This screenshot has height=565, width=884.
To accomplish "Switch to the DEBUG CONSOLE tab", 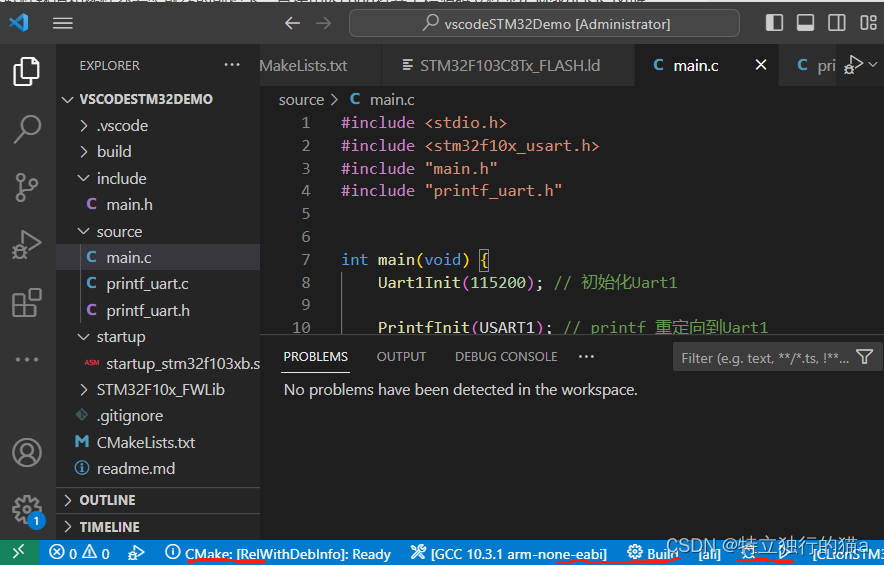I will coord(506,357).
